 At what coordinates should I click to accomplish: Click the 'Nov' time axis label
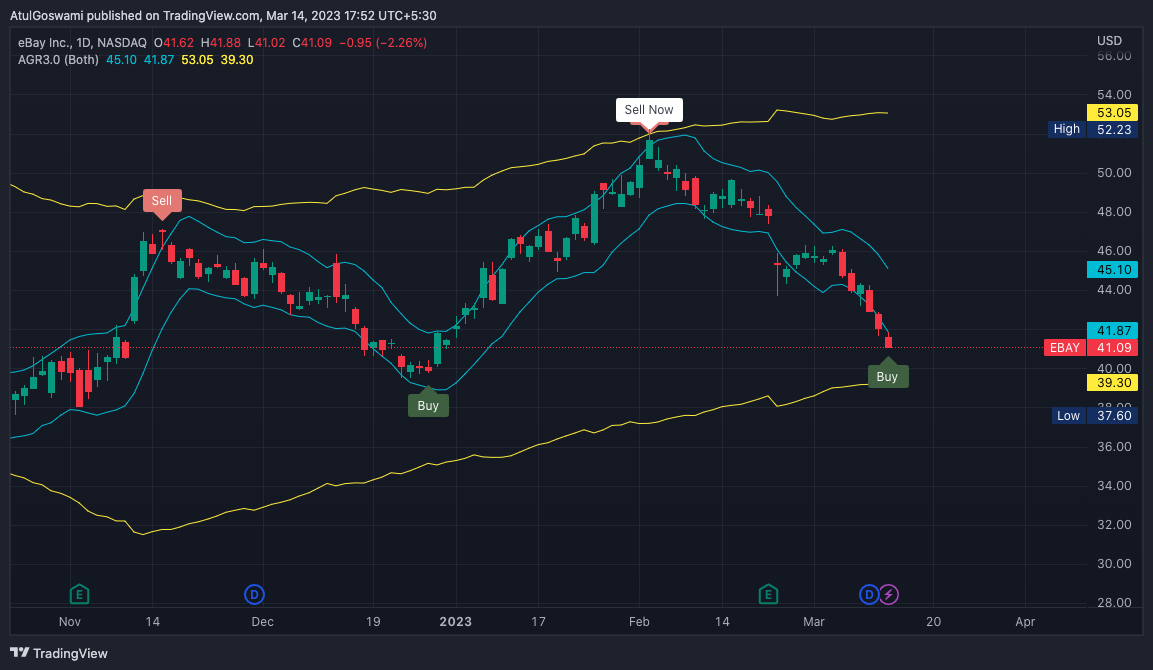coord(70,621)
